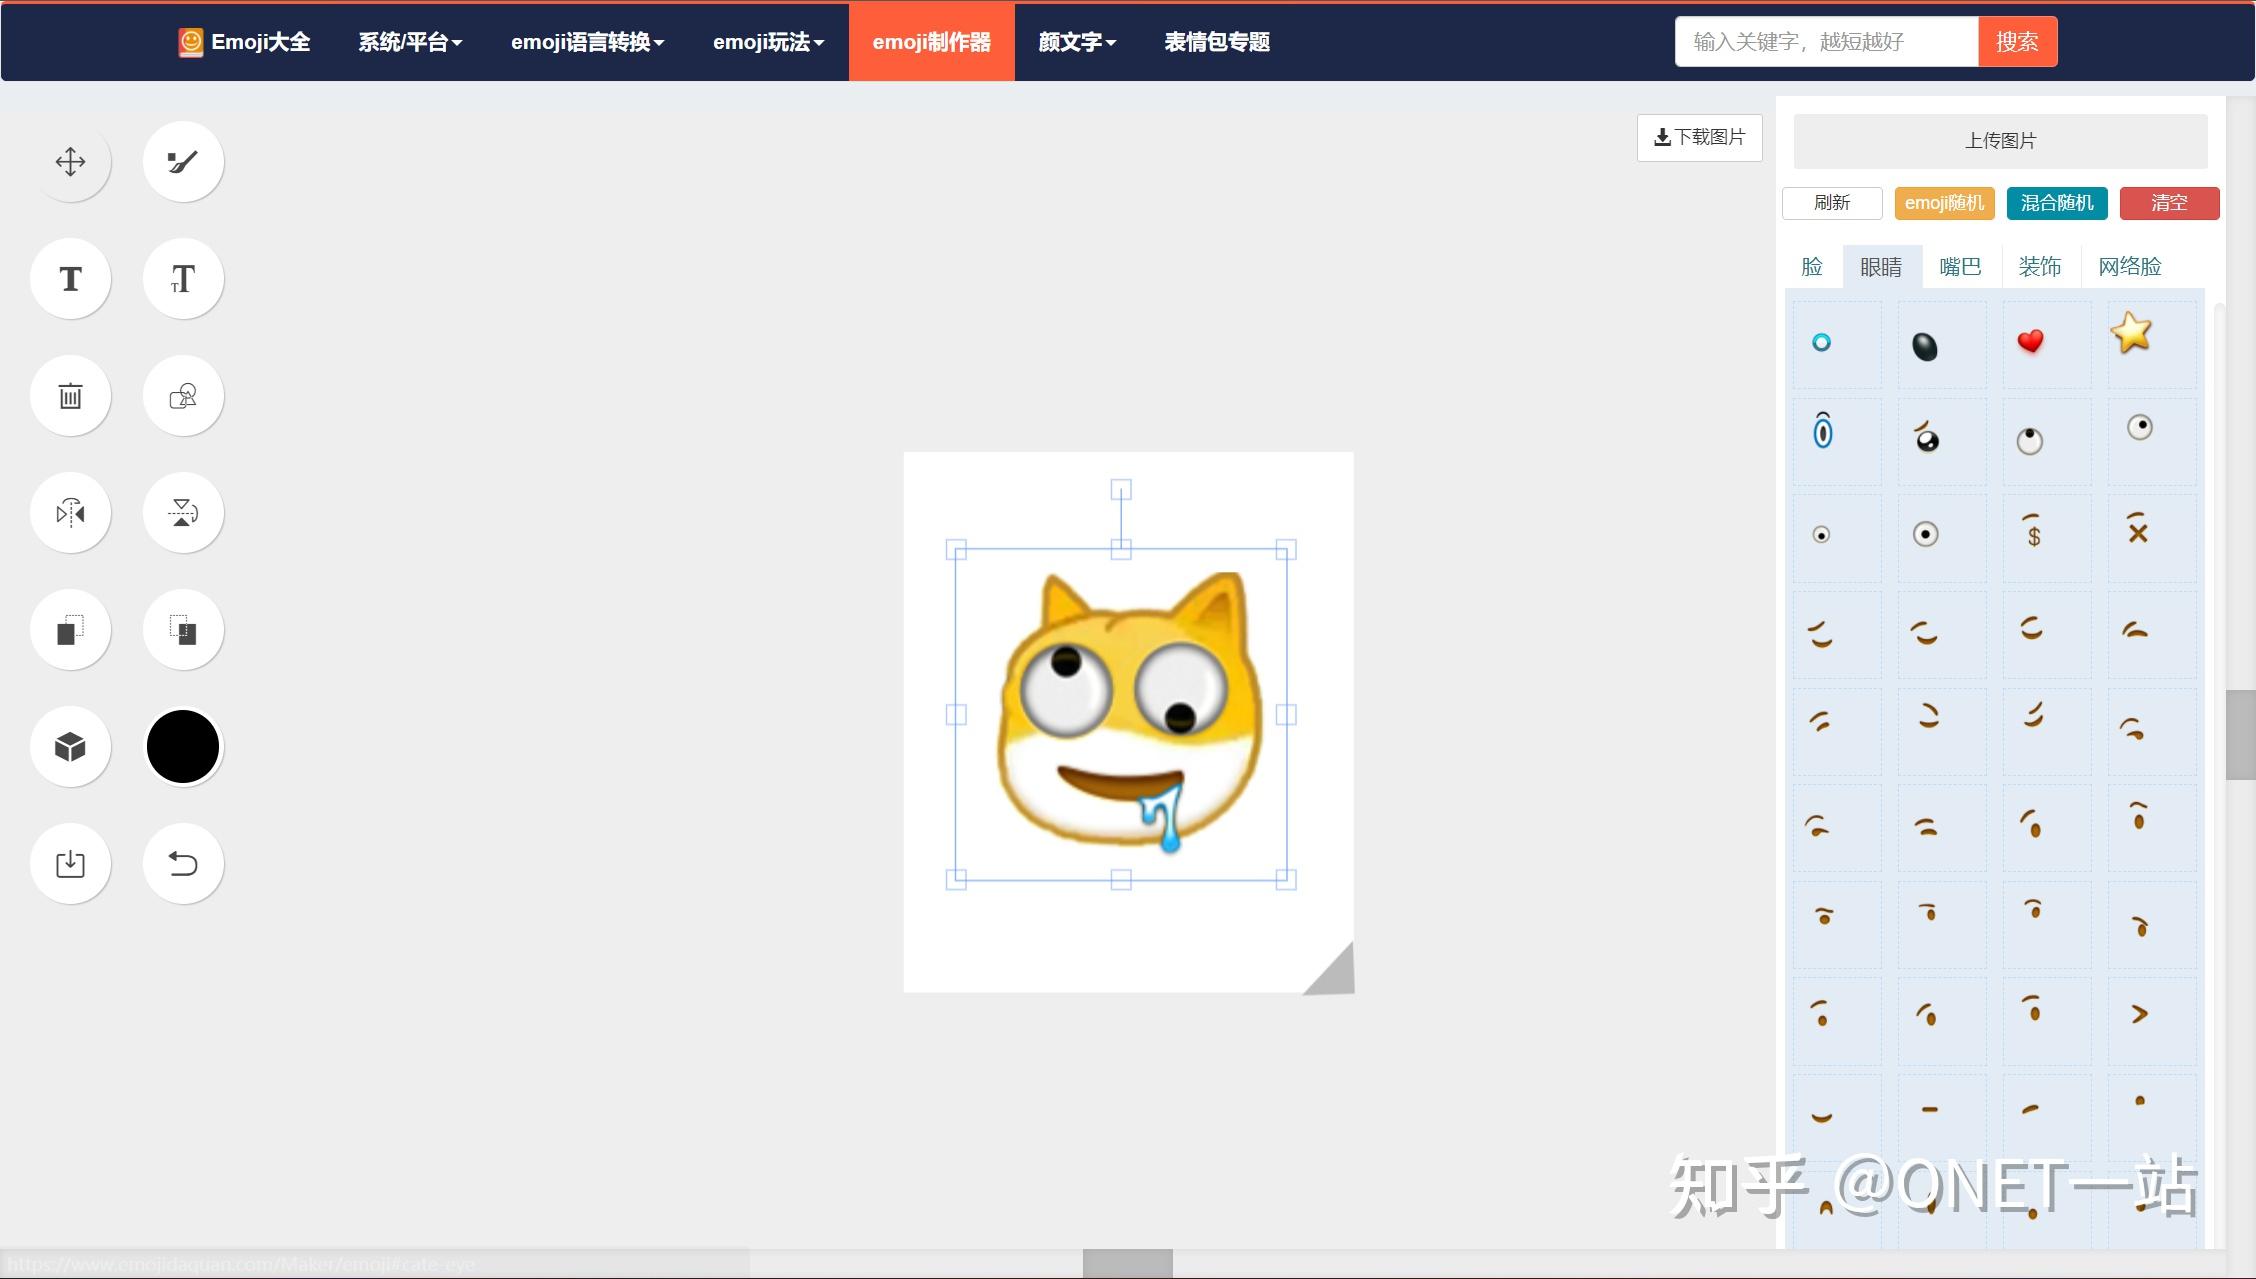Select the brush drawing tool

click(183, 160)
